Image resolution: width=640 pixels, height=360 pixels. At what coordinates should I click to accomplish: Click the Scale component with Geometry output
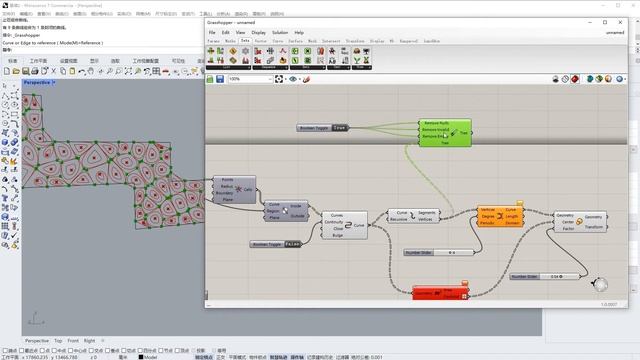coord(580,222)
